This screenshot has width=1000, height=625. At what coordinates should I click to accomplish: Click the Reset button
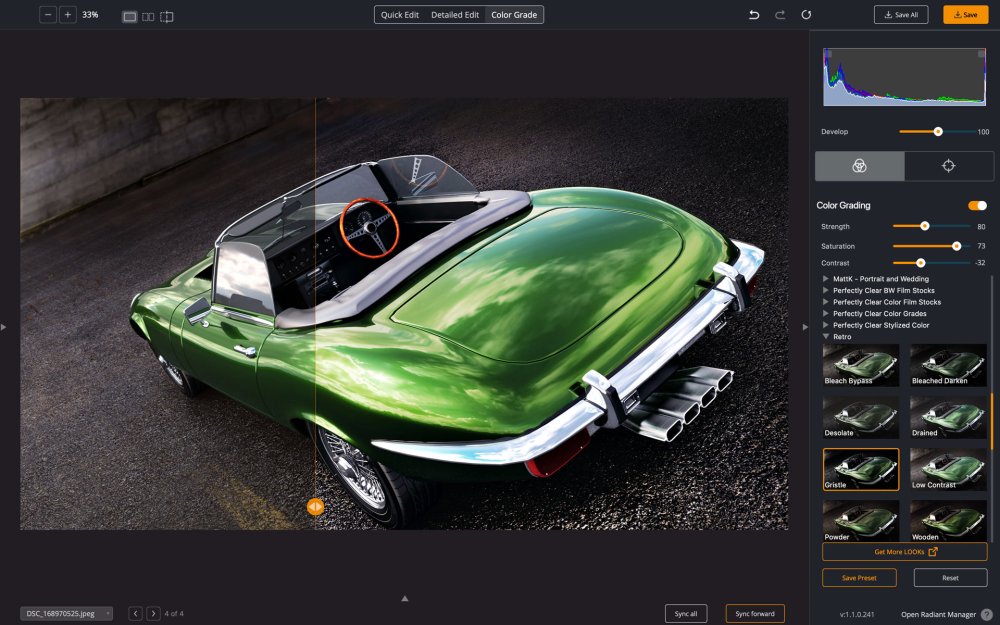pyautogui.click(x=950, y=578)
